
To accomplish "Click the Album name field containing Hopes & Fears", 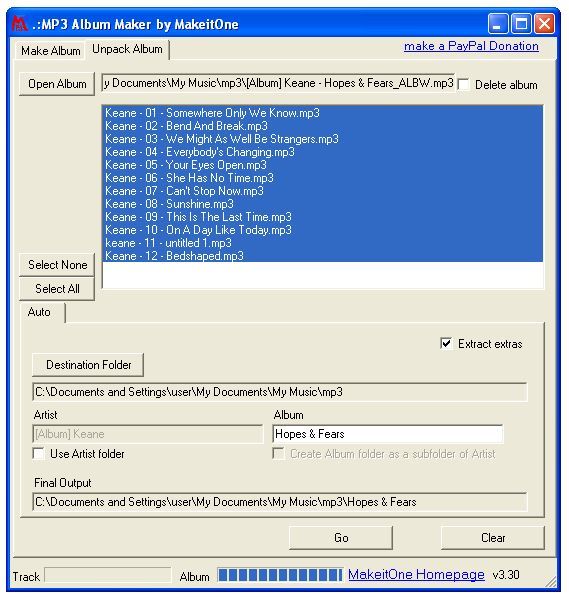I will (x=388, y=434).
